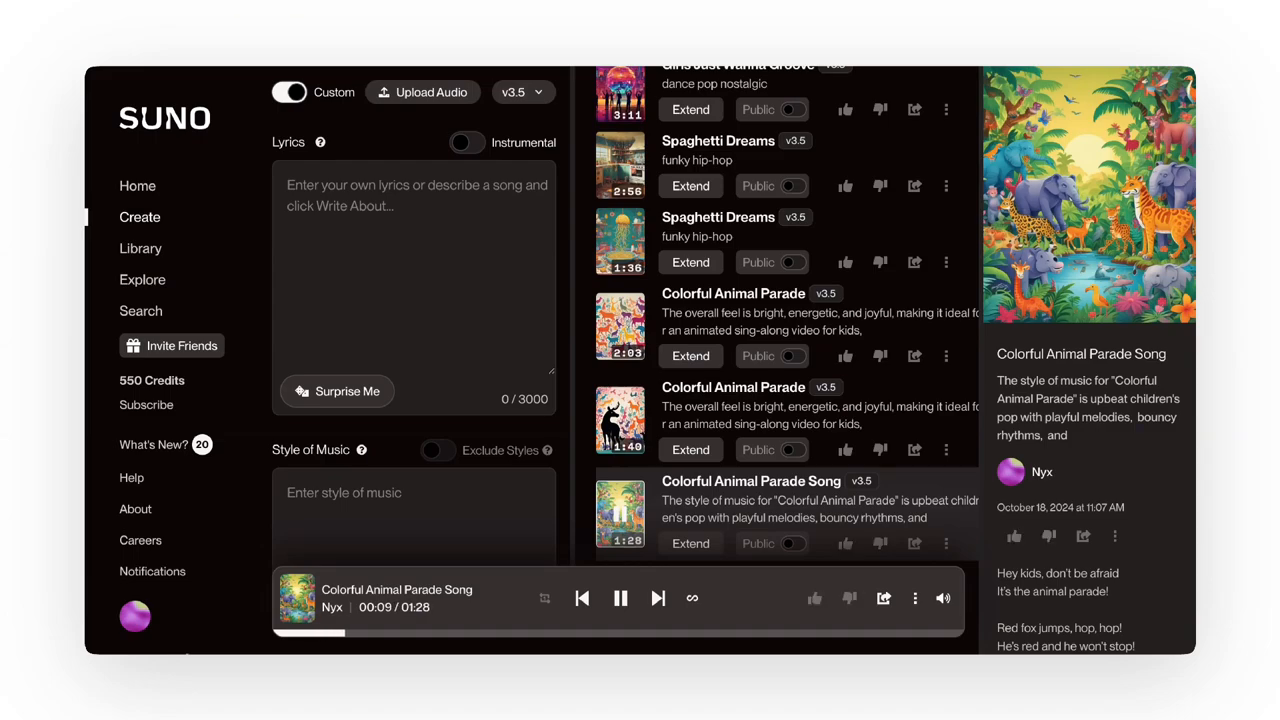Open the Lyrics help question mark

tap(320, 142)
